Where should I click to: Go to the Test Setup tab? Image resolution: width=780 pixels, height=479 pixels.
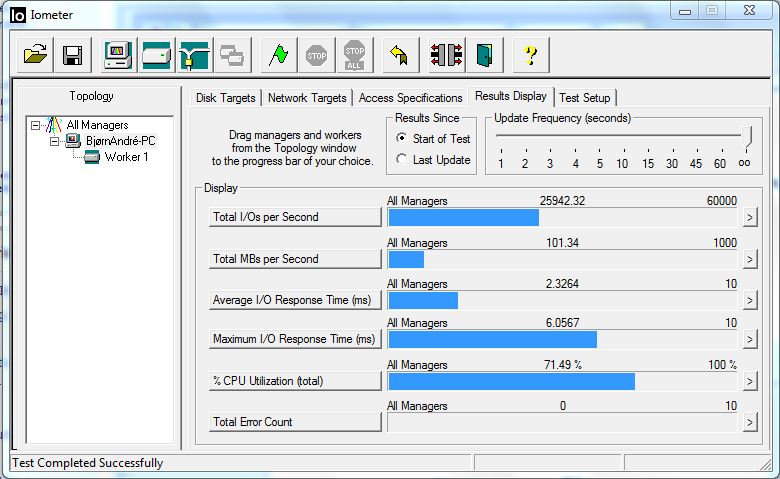coord(585,98)
